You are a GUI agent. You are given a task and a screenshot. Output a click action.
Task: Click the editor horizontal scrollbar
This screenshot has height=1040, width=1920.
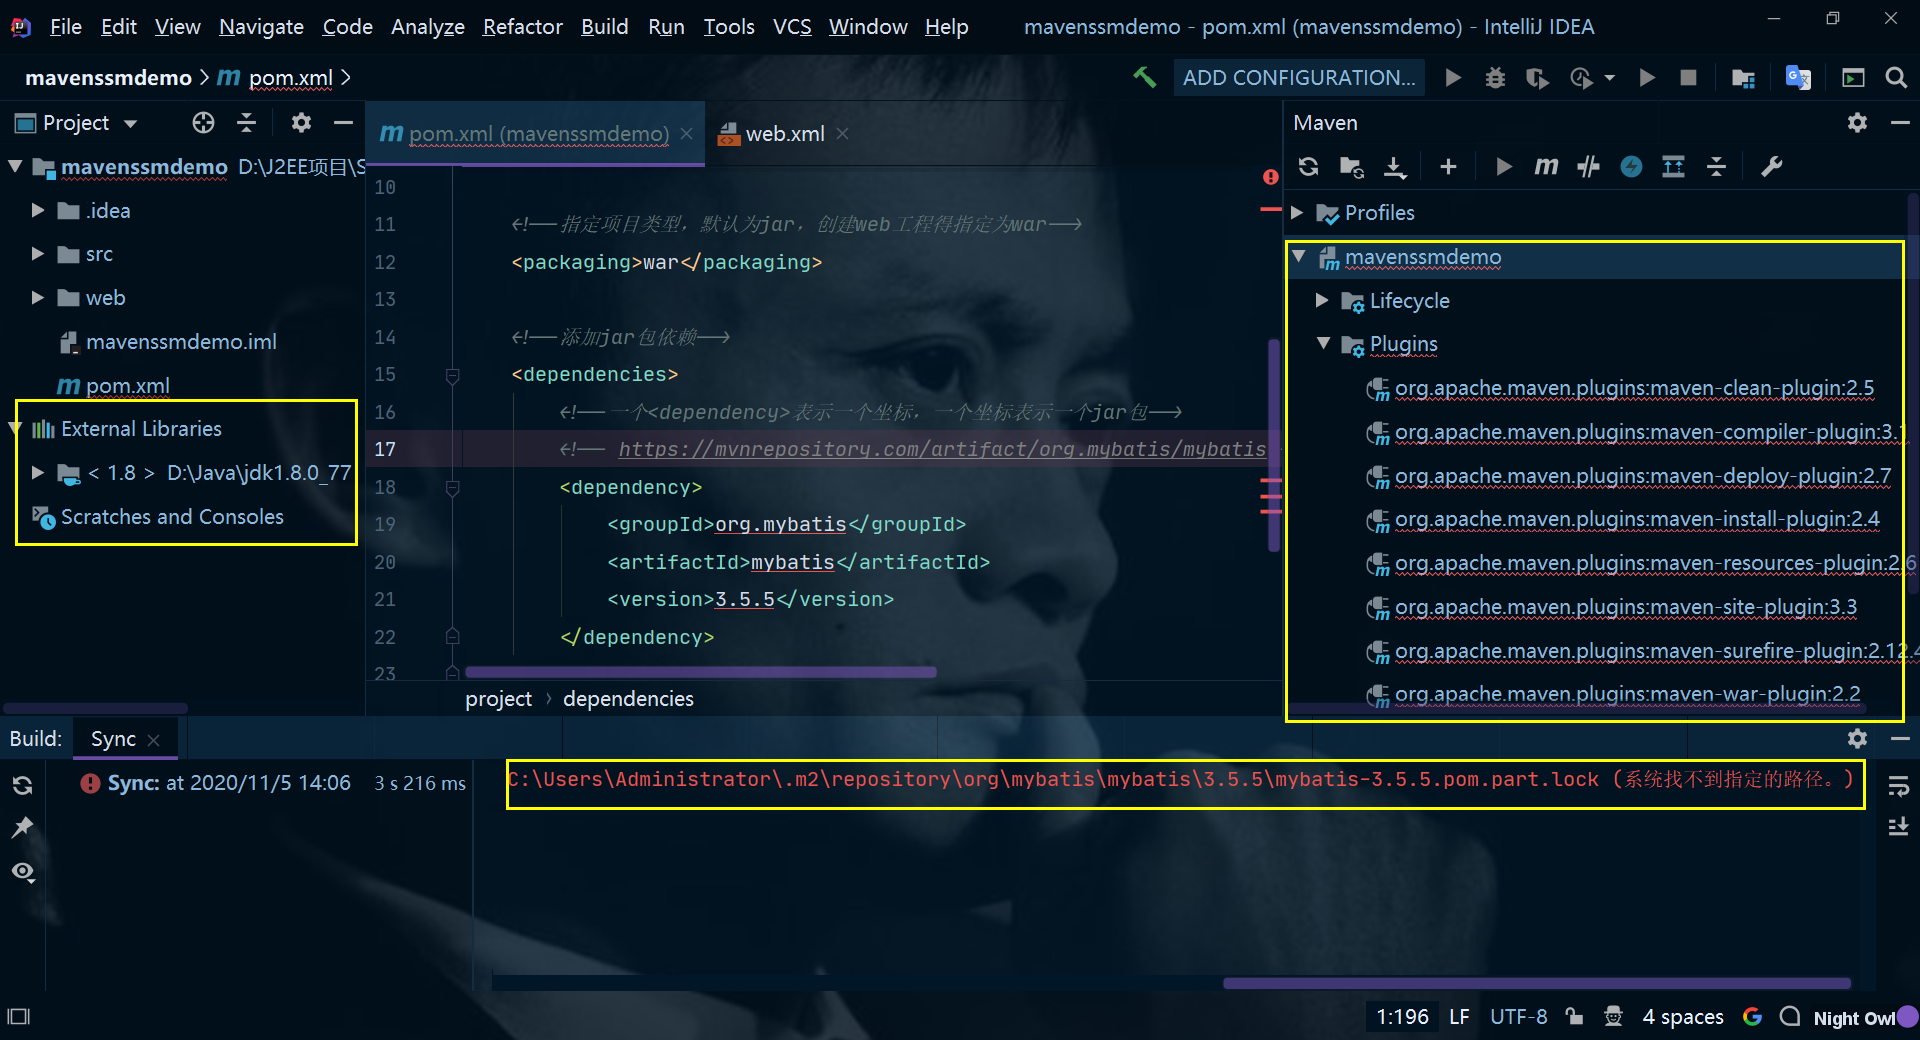(701, 672)
